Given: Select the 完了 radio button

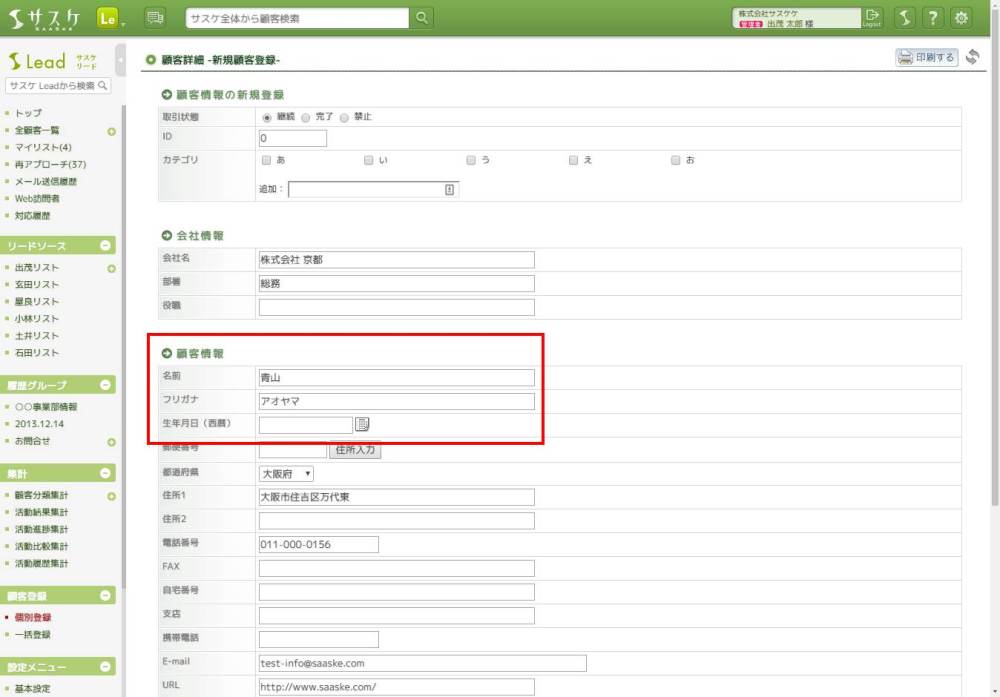Looking at the screenshot, I should [x=307, y=117].
